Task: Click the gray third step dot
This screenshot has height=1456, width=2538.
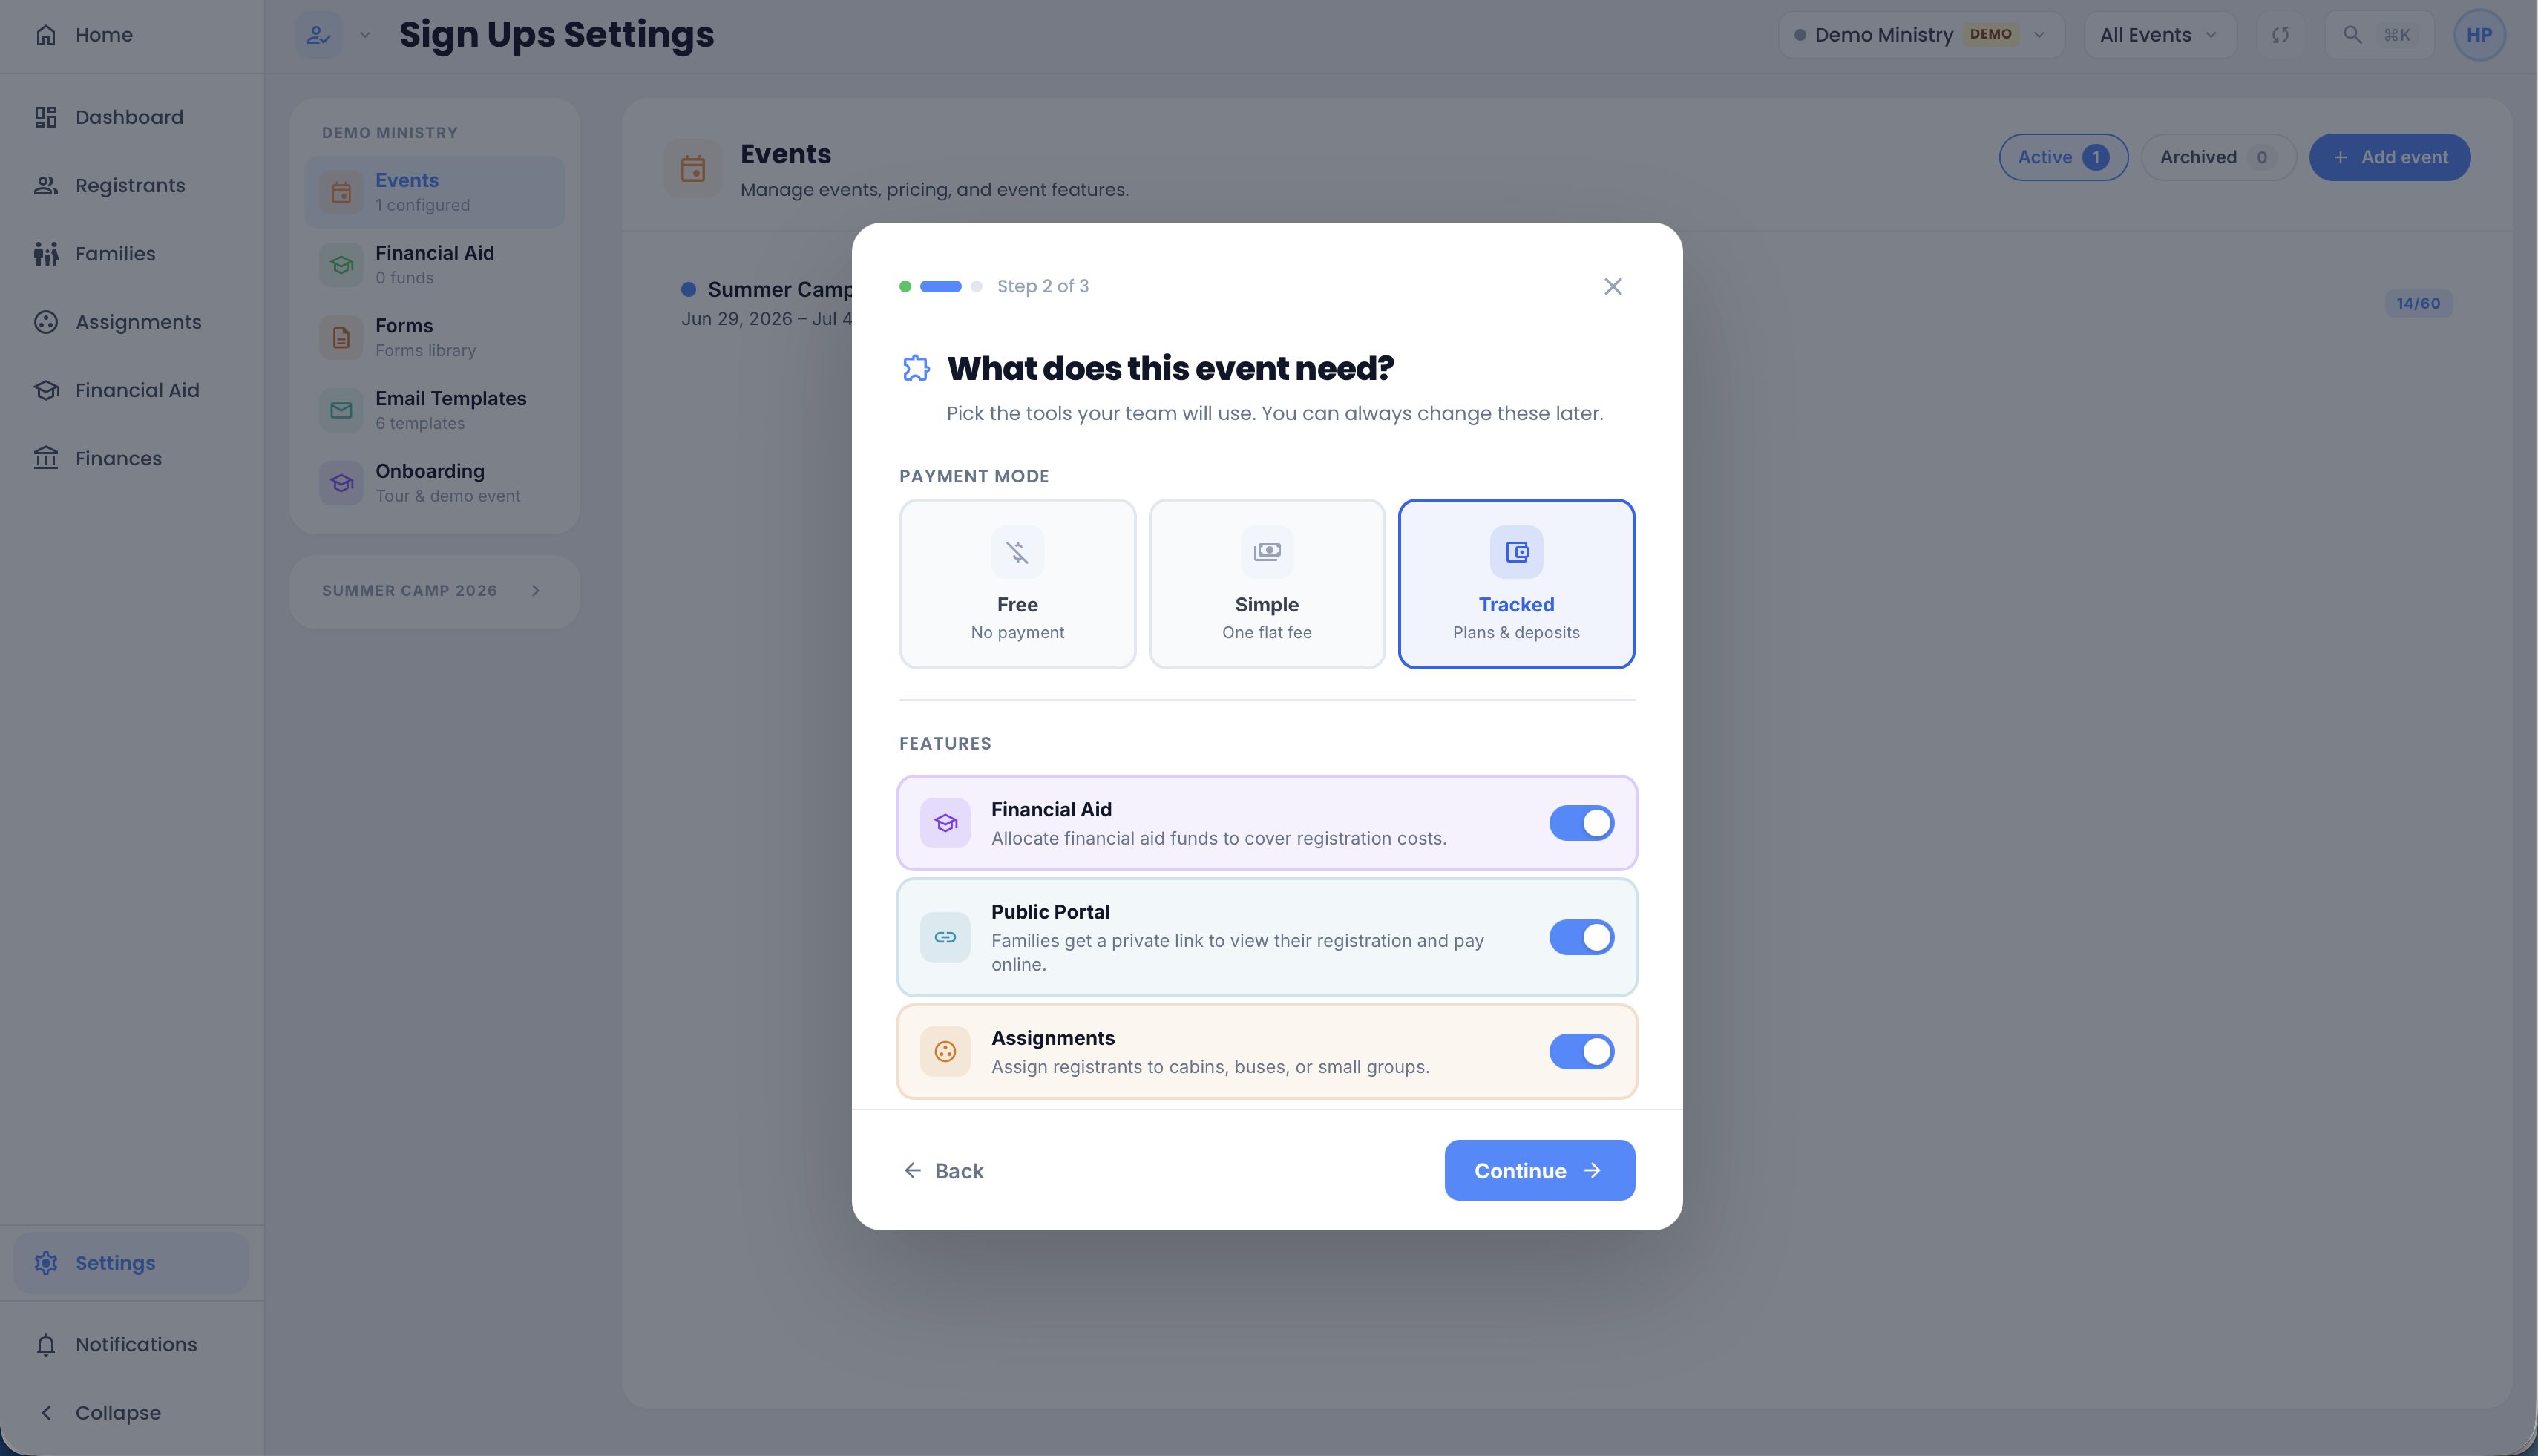Action: [976, 286]
